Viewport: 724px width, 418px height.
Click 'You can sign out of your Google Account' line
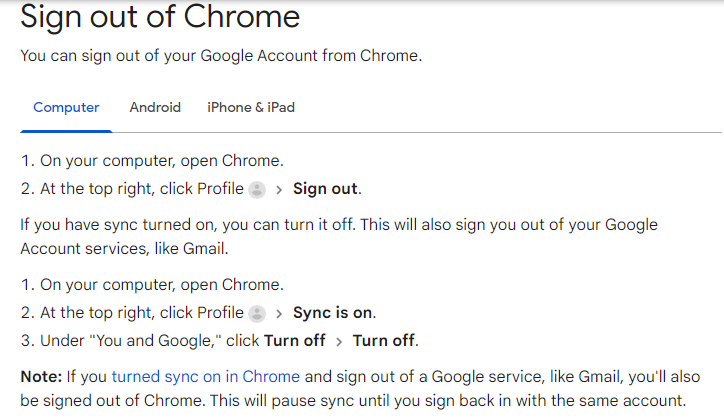[x=221, y=56]
